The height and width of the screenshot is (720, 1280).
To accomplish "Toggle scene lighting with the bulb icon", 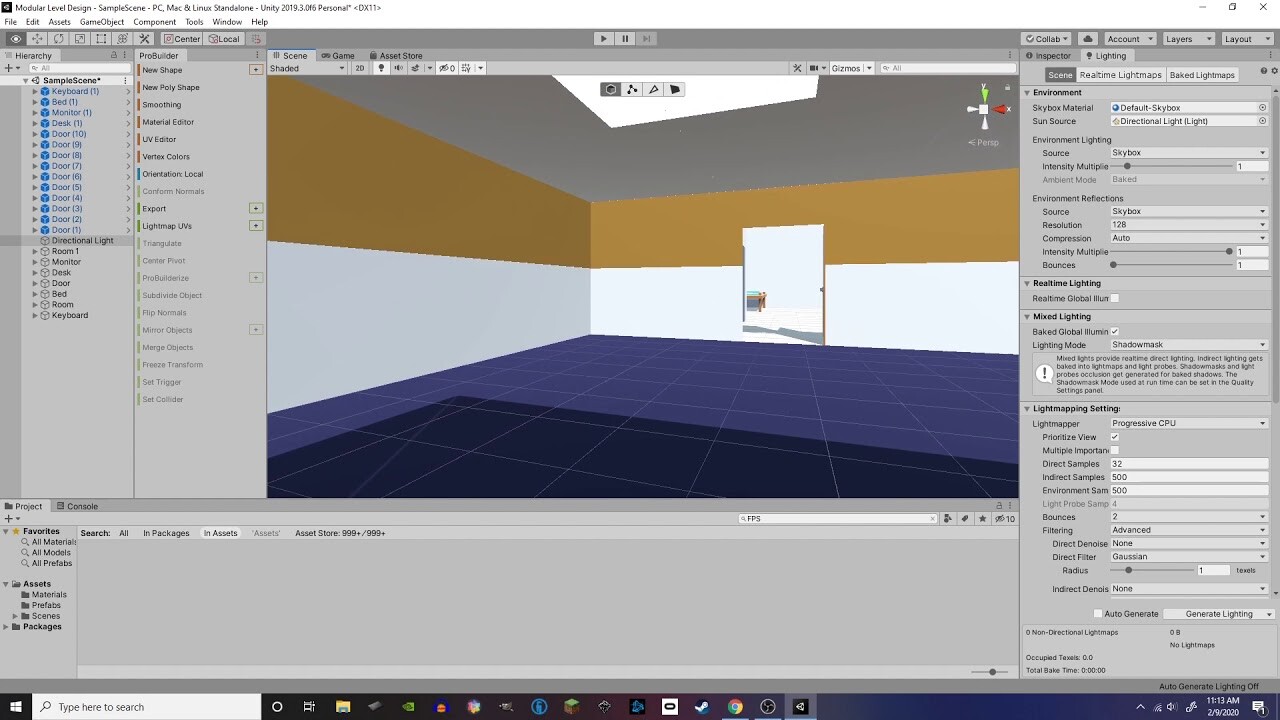I will (381, 68).
